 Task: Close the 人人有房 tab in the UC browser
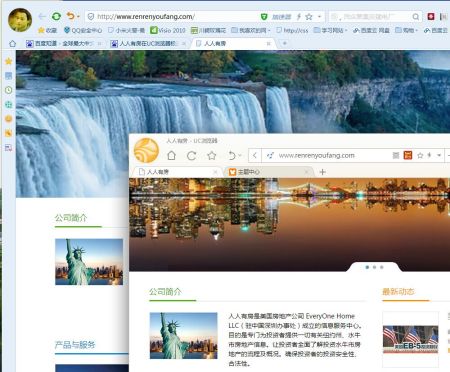tap(215, 172)
